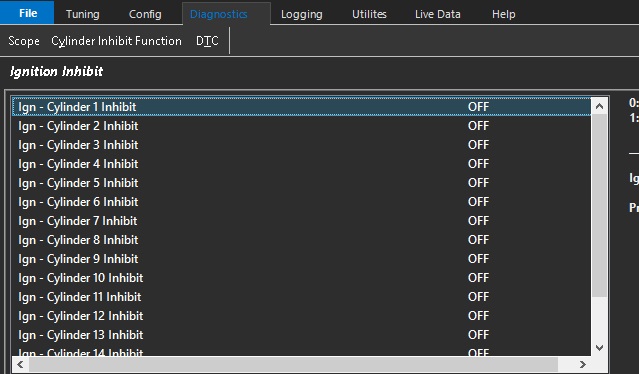Open the File menu
The width and height of the screenshot is (639, 374).
pyautogui.click(x=27, y=13)
